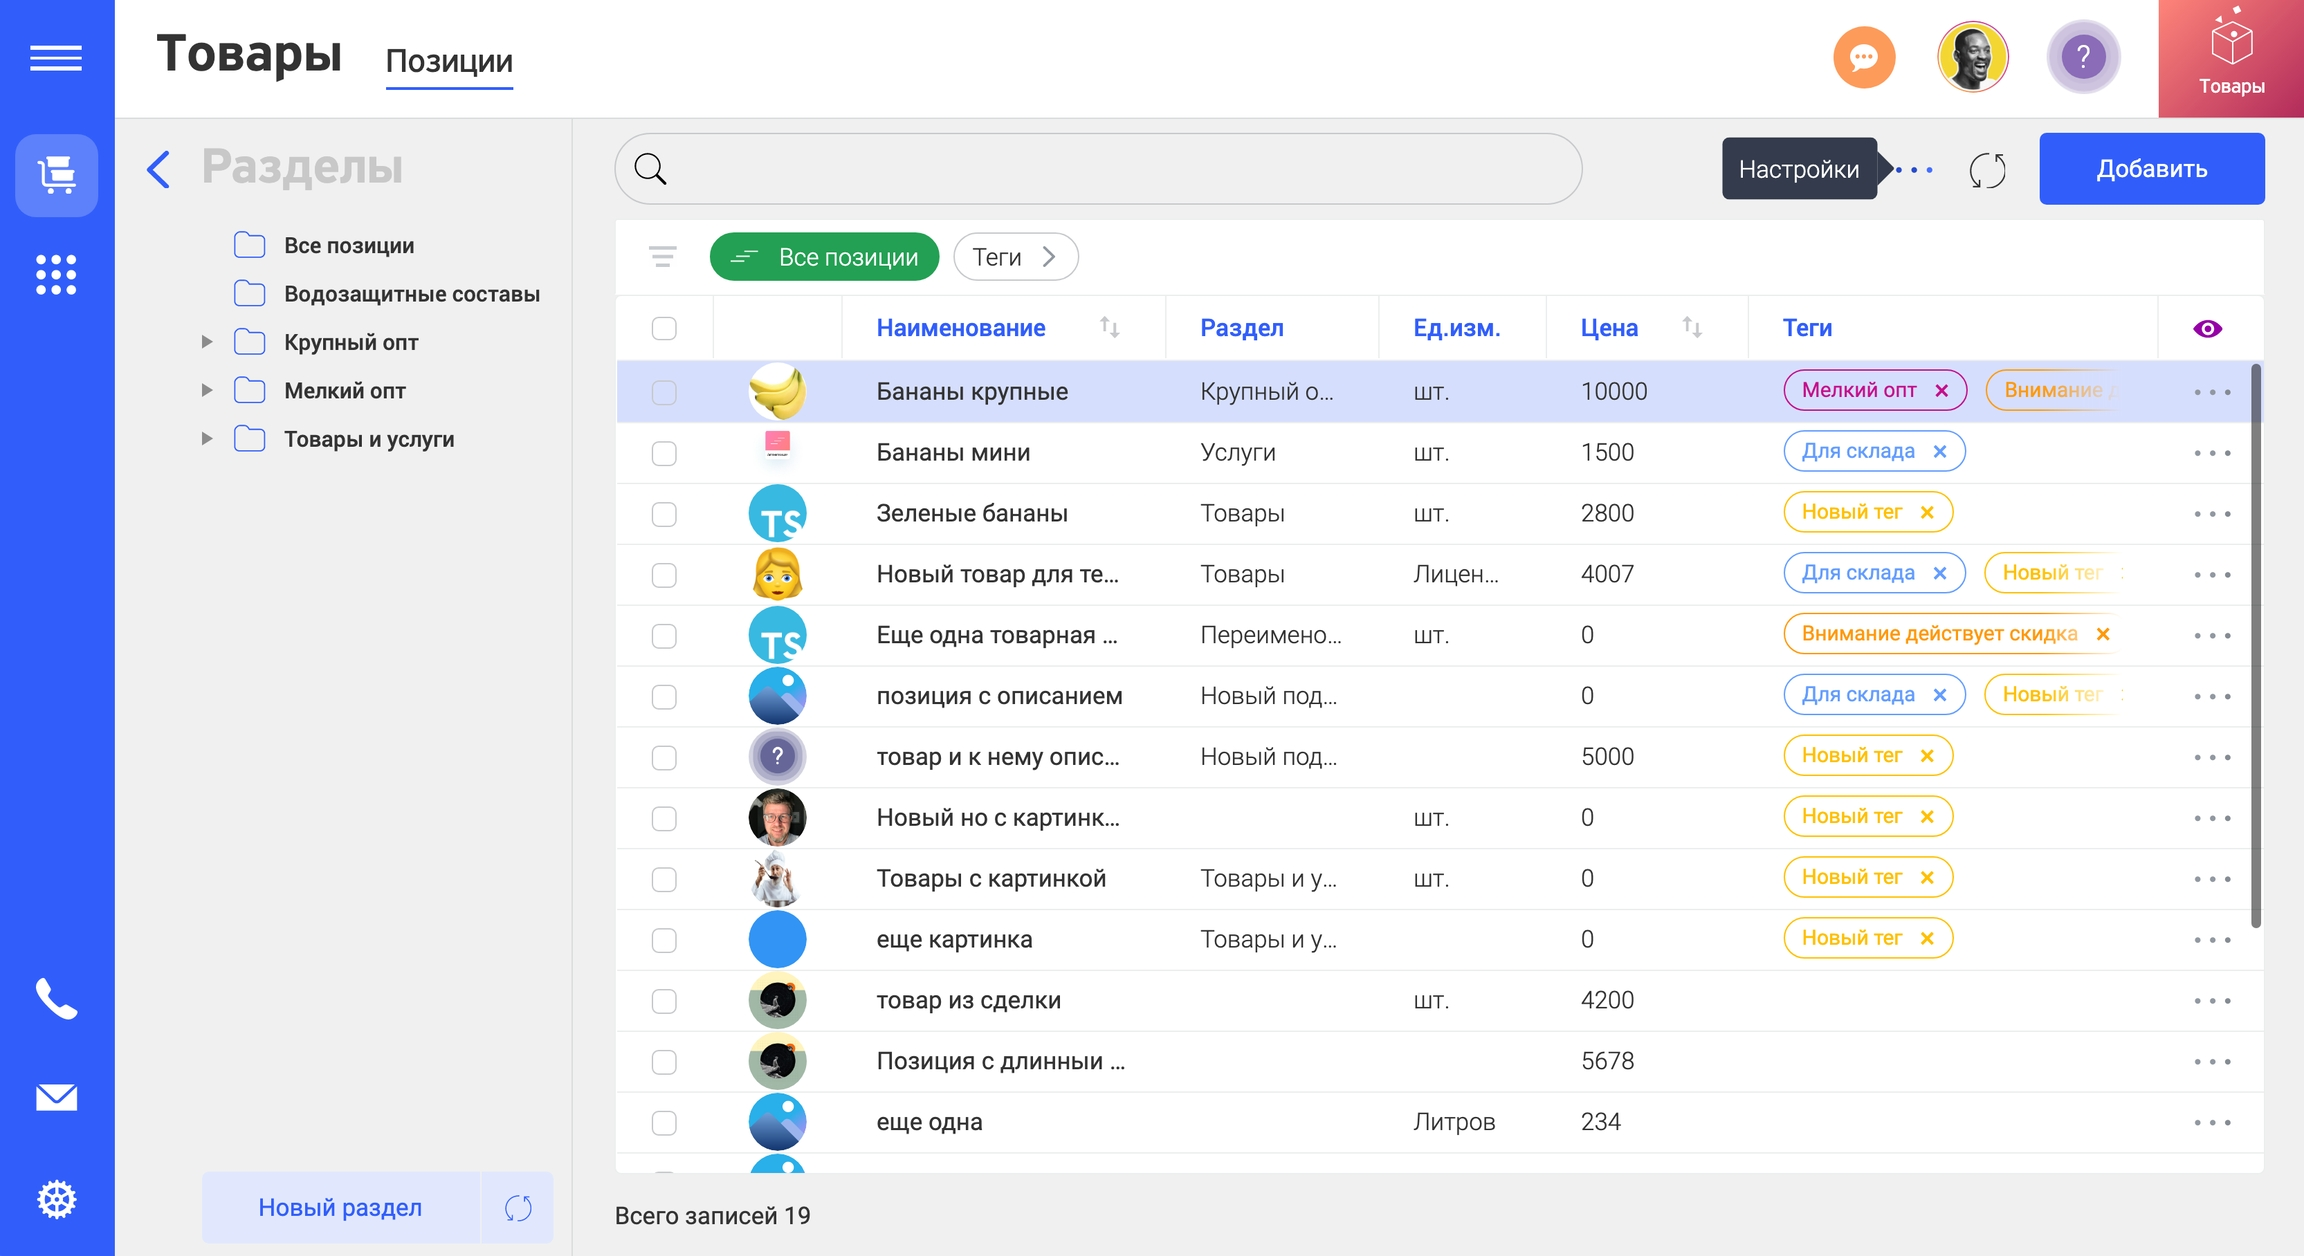Image resolution: width=2304 pixels, height=1256 pixels.
Task: Open the orange chat icon in header
Action: point(1864,57)
